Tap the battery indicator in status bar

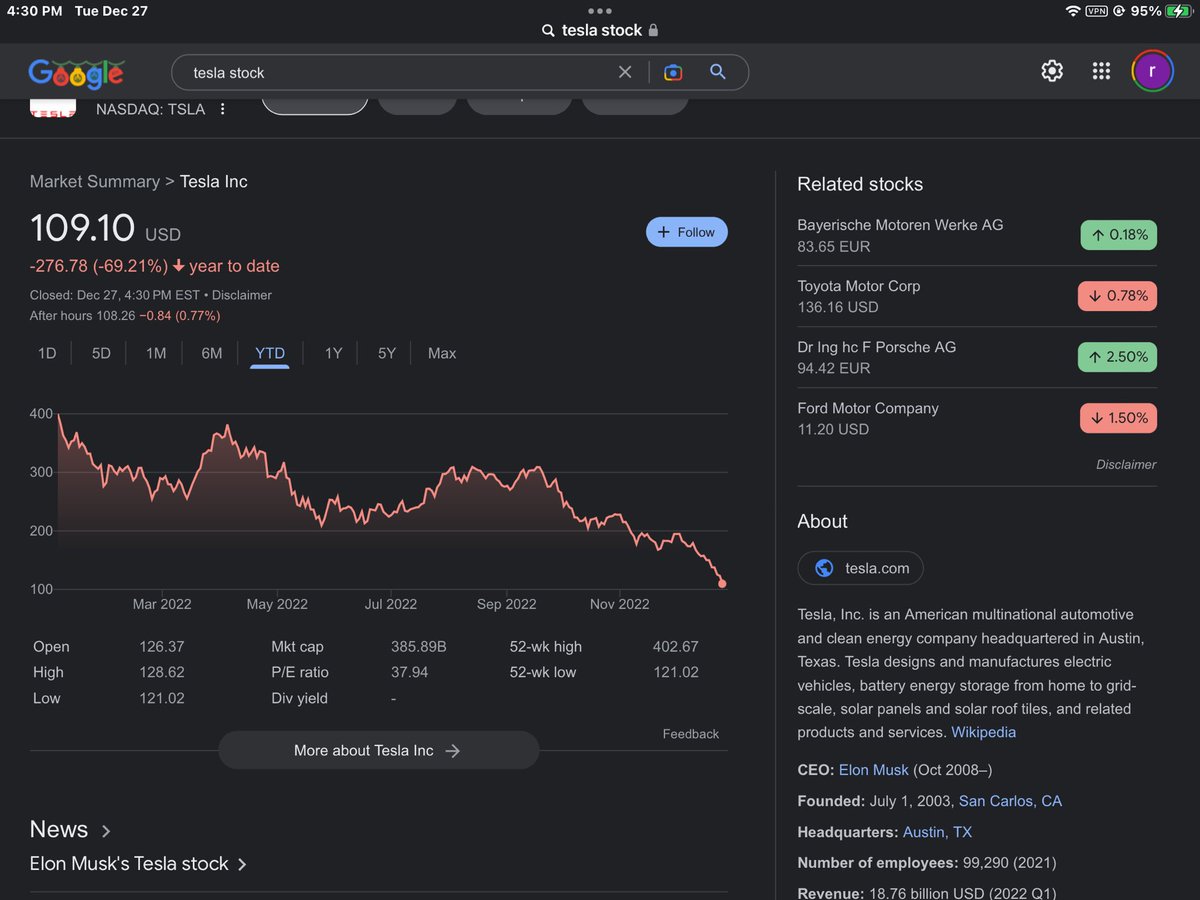click(1177, 11)
